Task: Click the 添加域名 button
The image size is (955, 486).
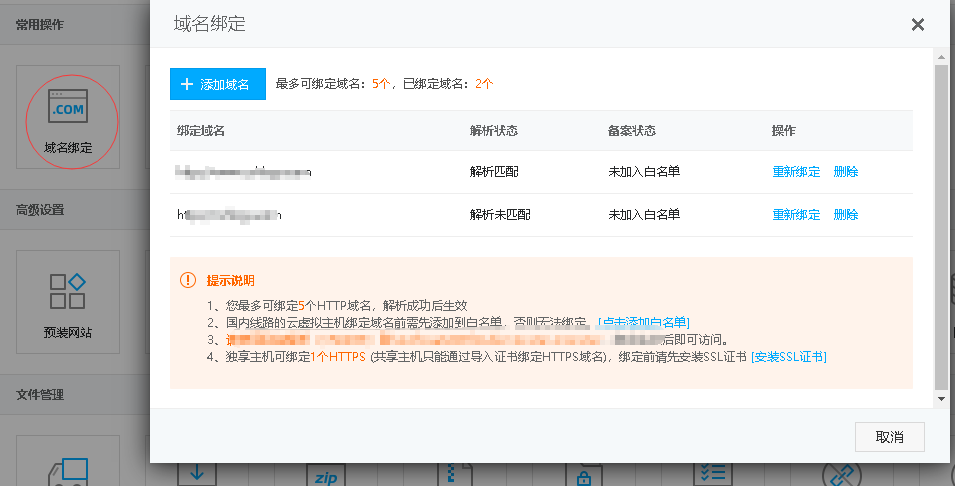Action: click(217, 84)
